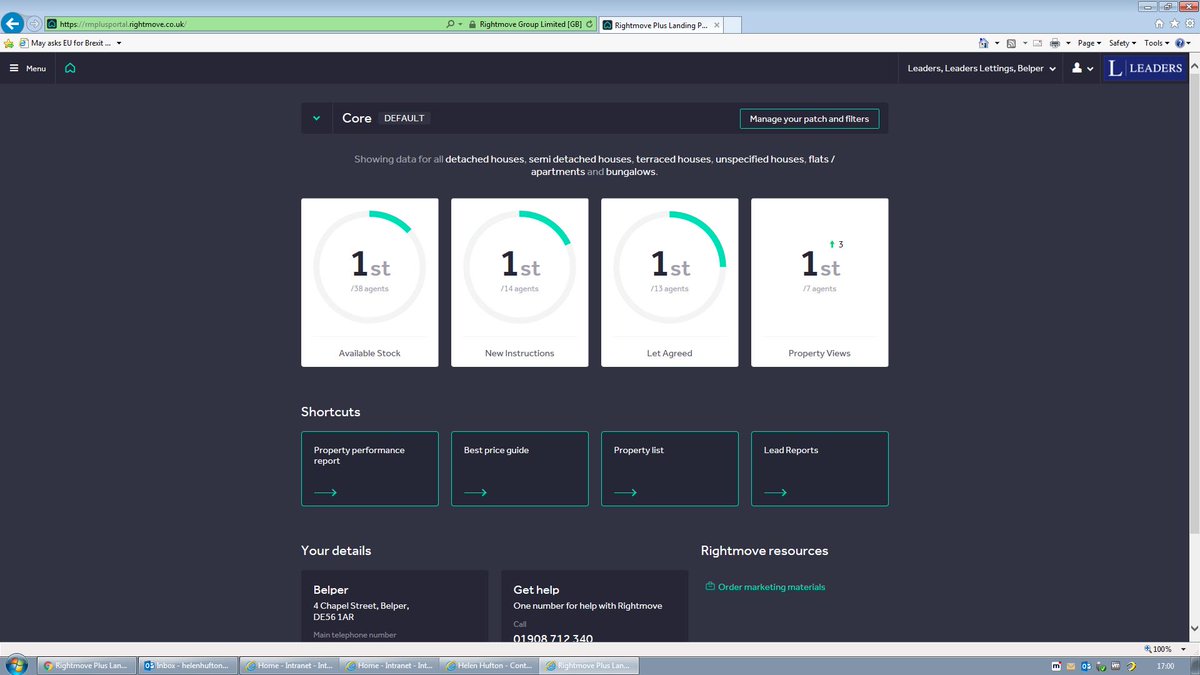Click the arrow icon in Lead Reports tile
The width and height of the screenshot is (1200, 675).
click(x=775, y=492)
